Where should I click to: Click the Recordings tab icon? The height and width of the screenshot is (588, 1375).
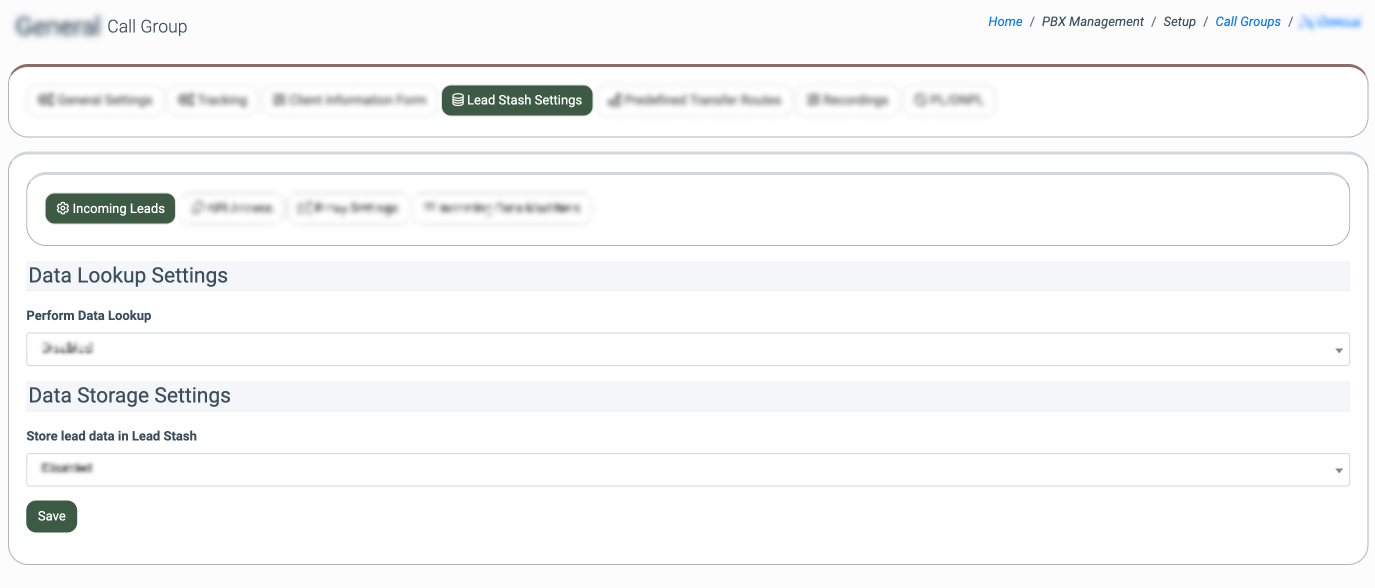(x=813, y=100)
